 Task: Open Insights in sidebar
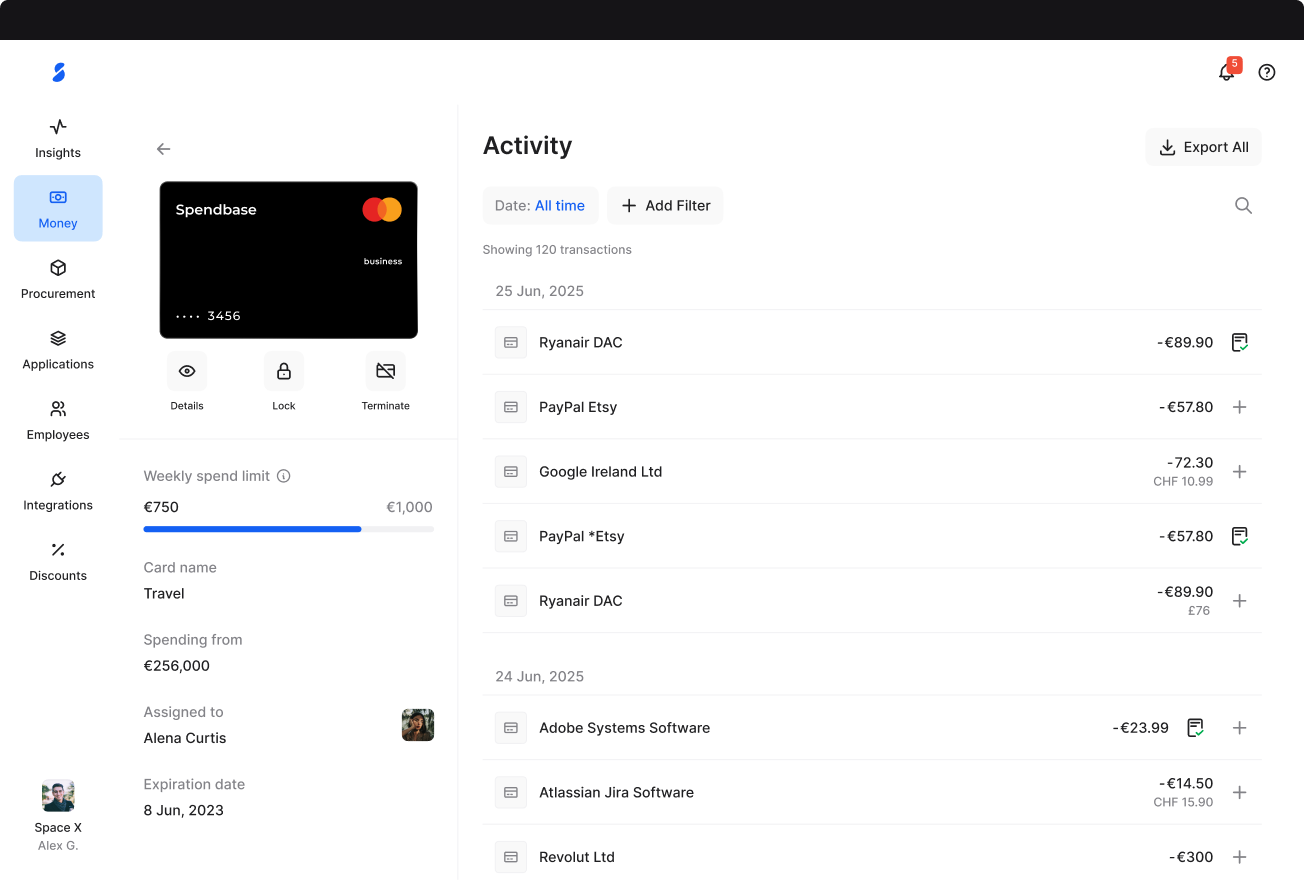58,138
